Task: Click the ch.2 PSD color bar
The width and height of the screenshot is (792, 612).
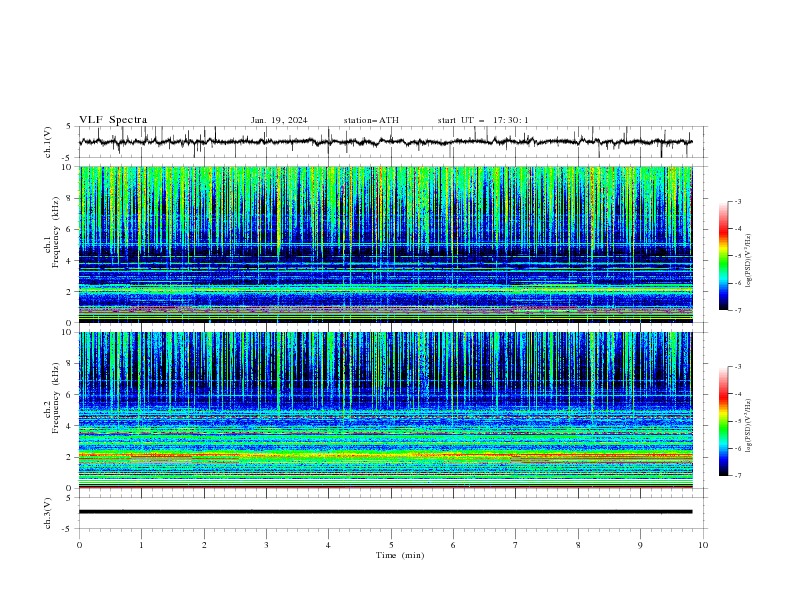Action: point(723,421)
